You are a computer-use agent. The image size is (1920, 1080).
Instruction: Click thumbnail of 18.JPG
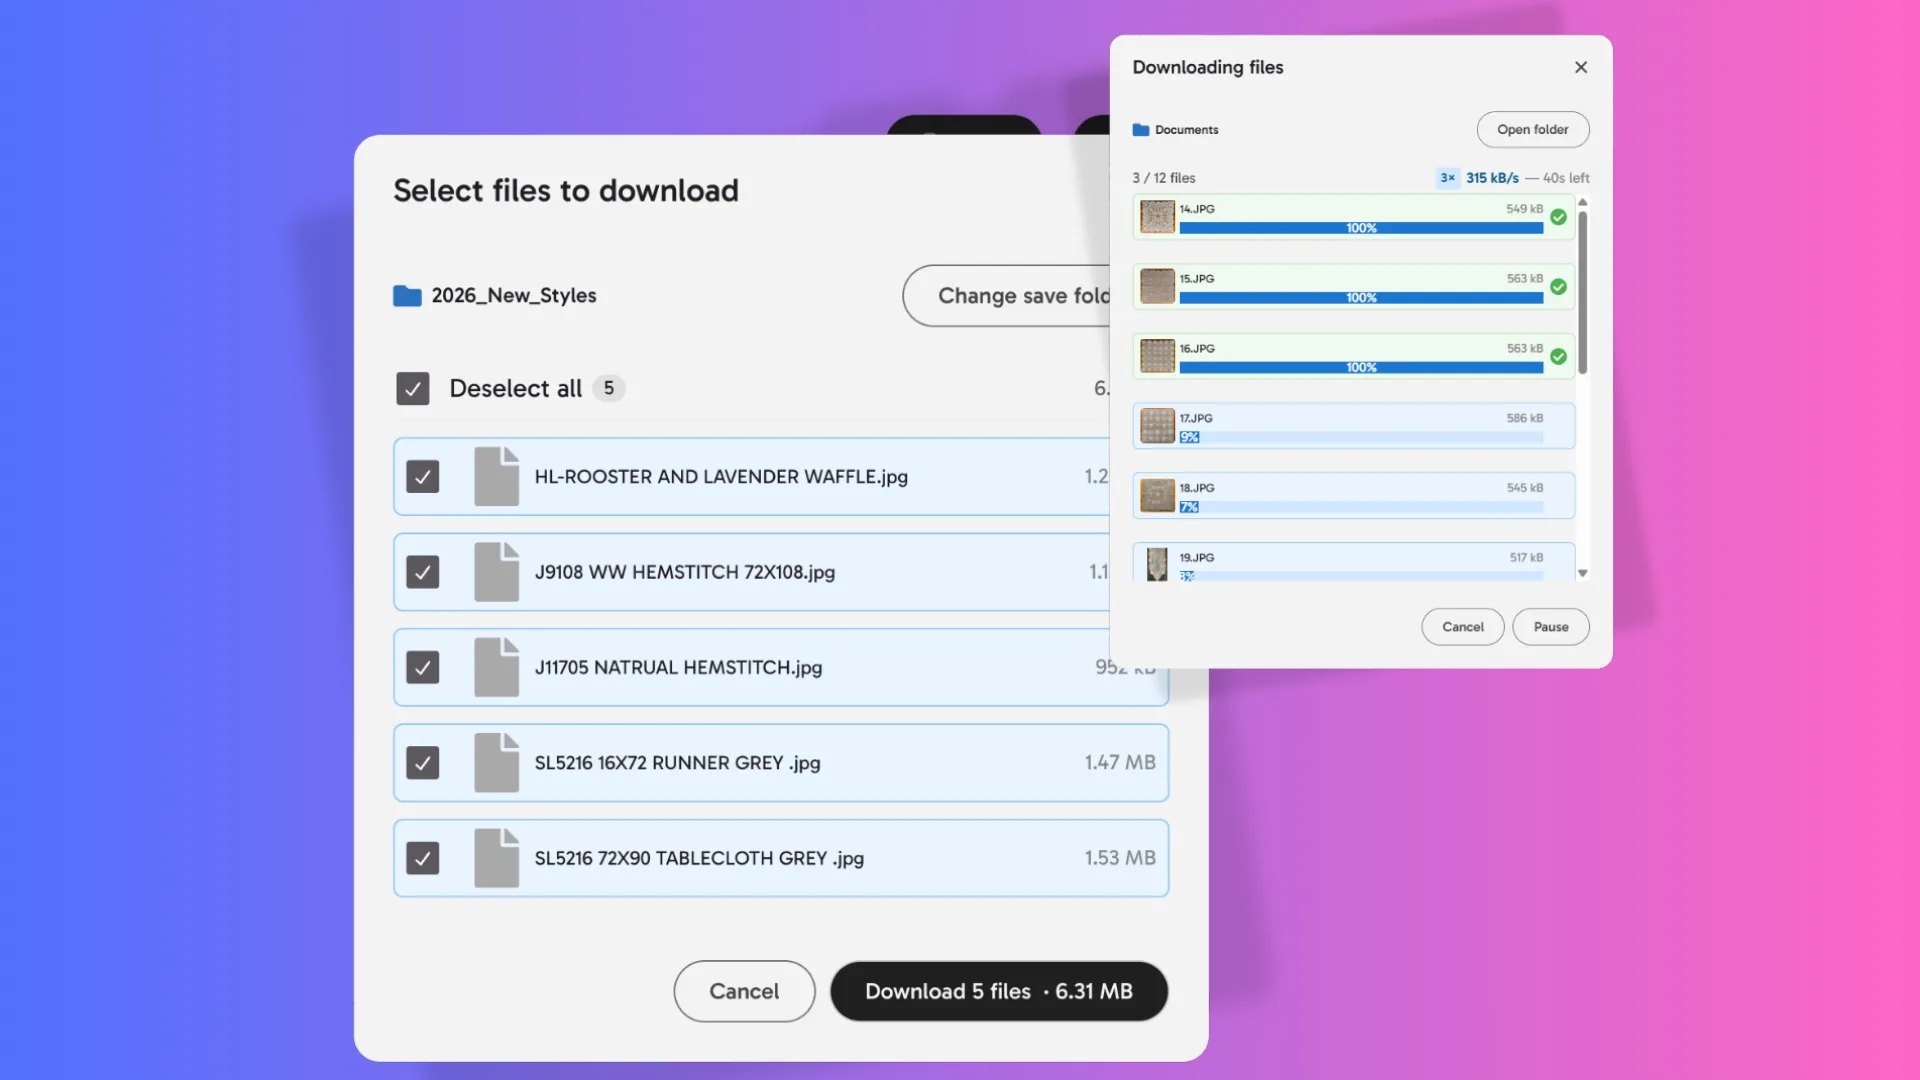point(1157,495)
